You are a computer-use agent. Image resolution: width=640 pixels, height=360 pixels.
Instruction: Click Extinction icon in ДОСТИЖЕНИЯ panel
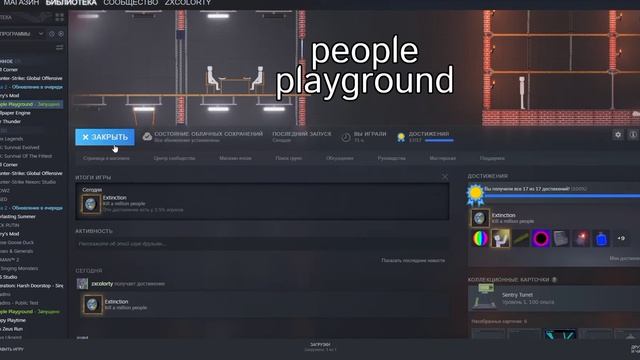(x=480, y=218)
